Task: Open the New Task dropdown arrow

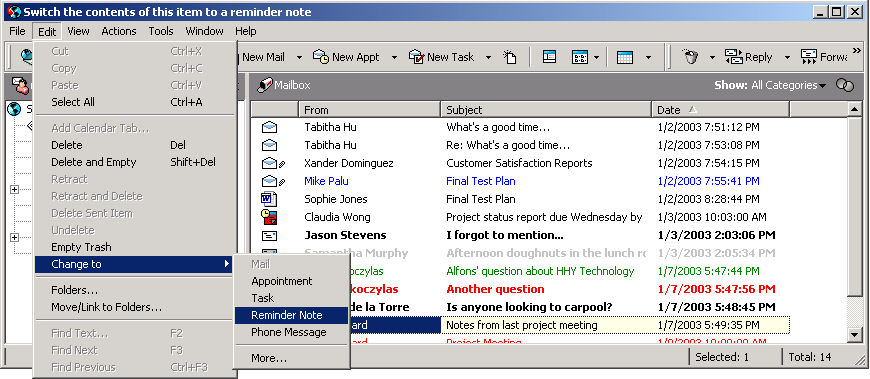Action: click(488, 57)
